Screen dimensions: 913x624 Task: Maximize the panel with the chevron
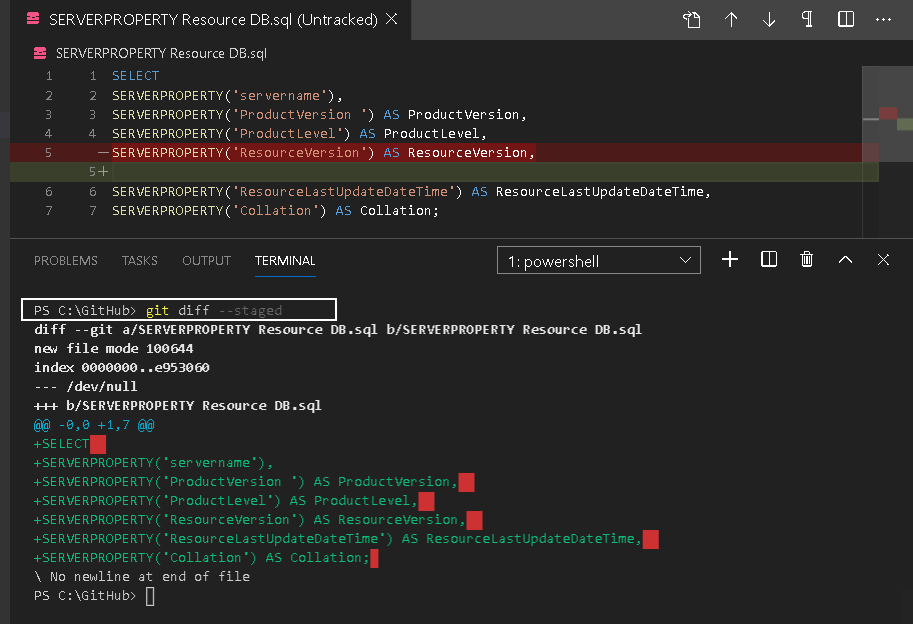tap(845, 259)
